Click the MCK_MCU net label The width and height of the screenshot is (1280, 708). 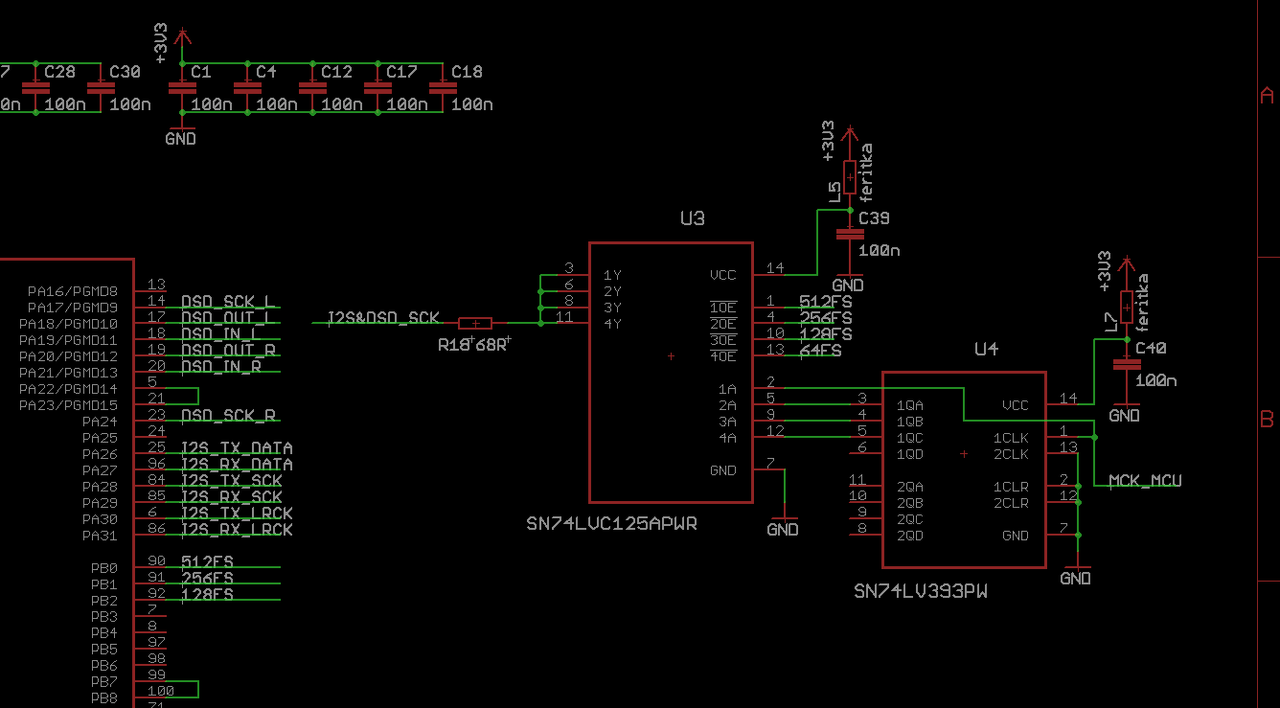click(1145, 481)
